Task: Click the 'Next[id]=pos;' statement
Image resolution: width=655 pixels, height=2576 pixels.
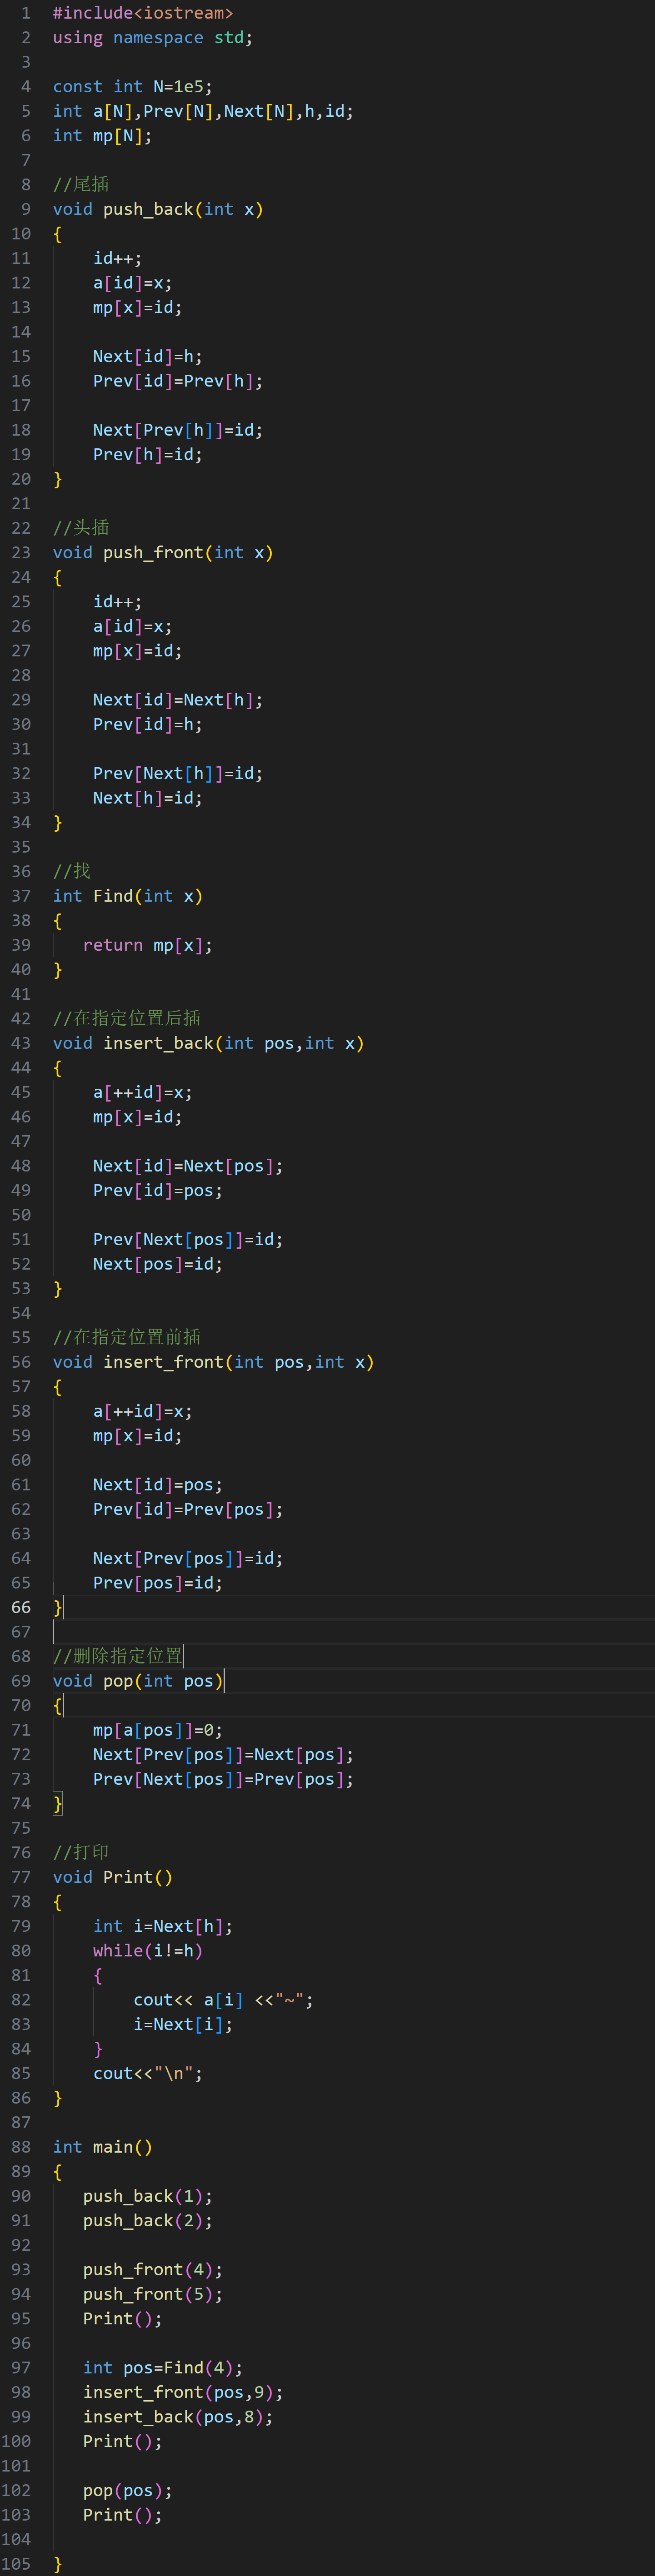Action: (158, 1485)
